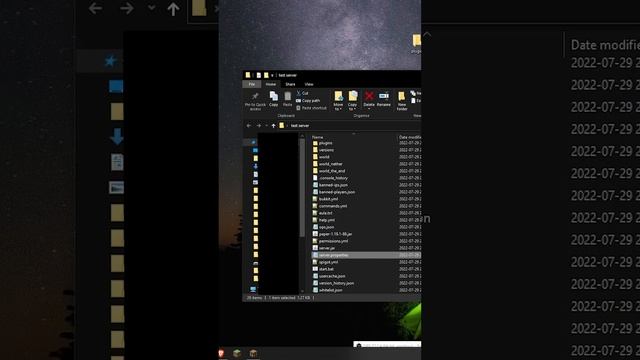Click test server in the address bar
The height and width of the screenshot is (360, 640).
pyautogui.click(x=300, y=126)
